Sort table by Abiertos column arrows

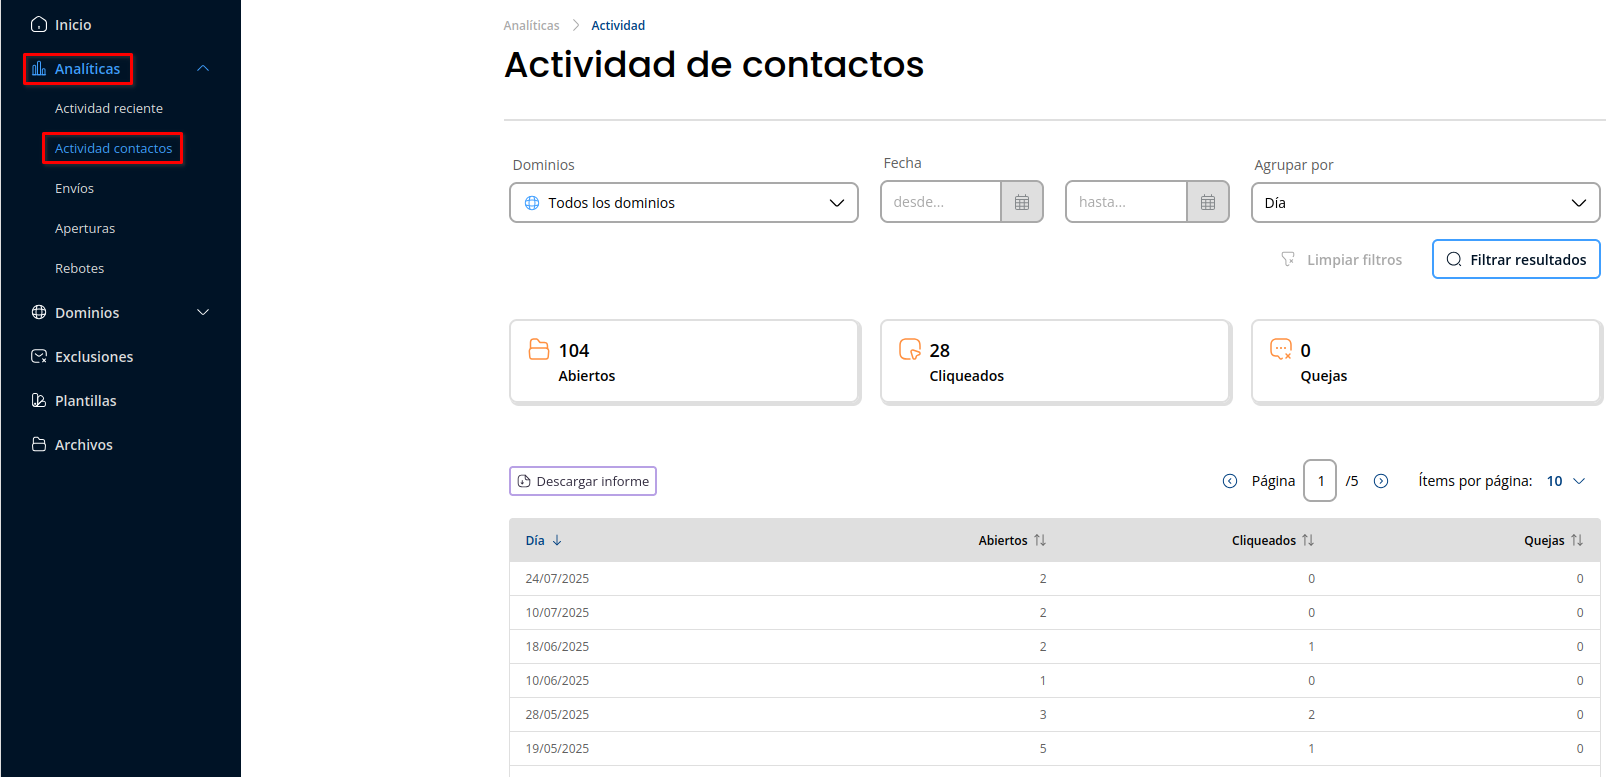pos(1040,540)
